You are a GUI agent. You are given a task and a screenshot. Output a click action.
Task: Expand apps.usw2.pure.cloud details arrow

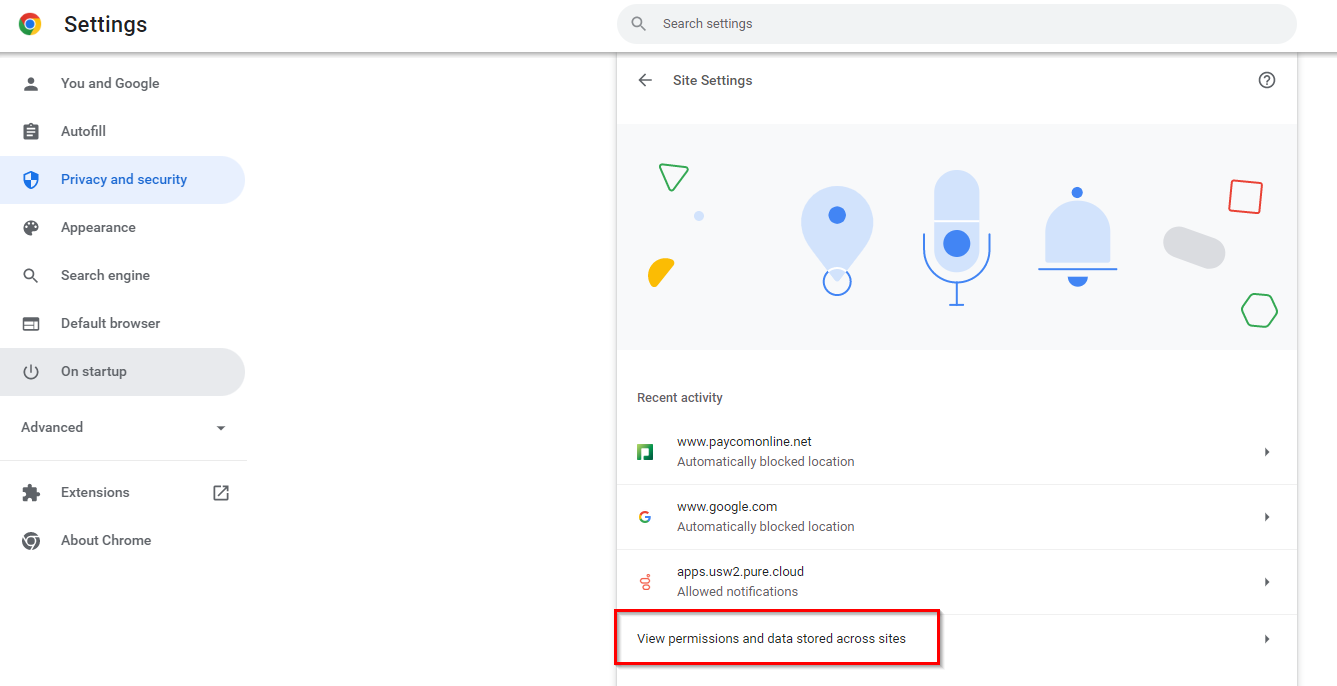[x=1266, y=582]
